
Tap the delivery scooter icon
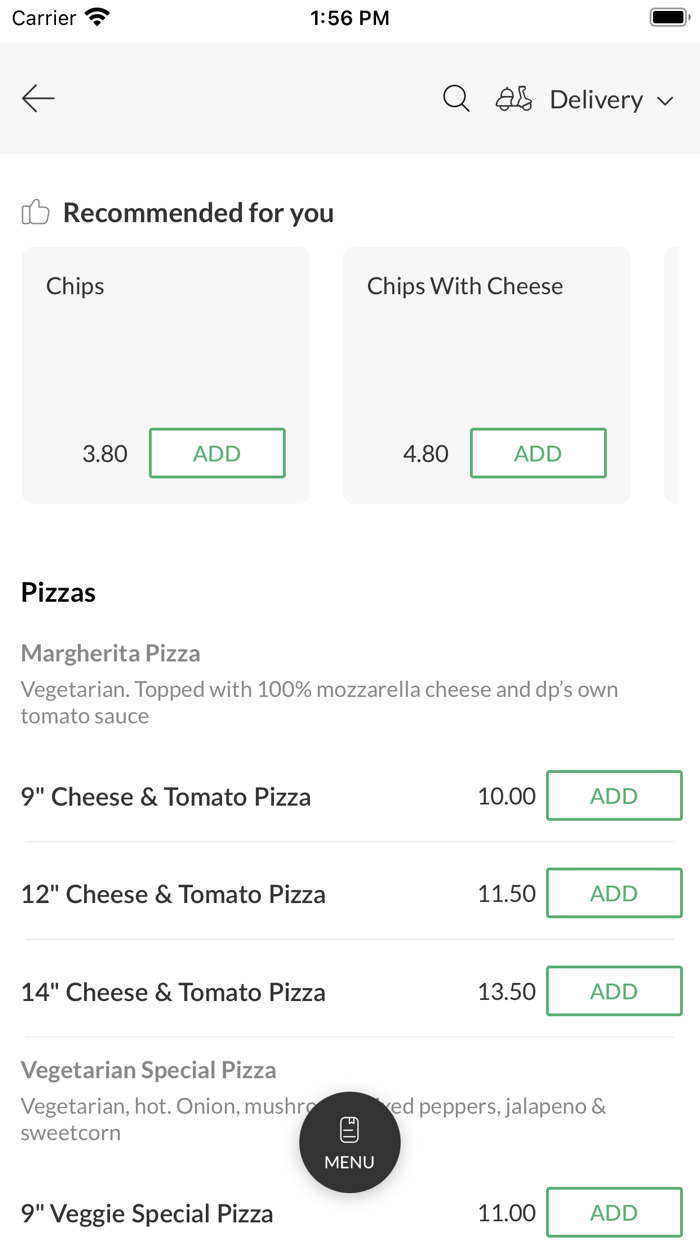[513, 99]
